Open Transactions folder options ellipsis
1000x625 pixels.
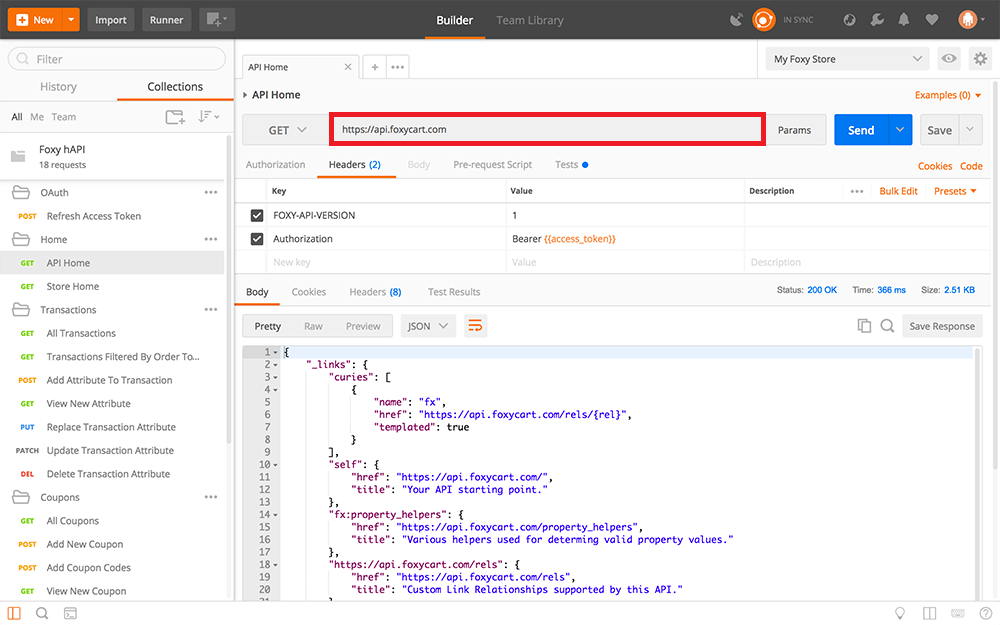[x=211, y=310]
